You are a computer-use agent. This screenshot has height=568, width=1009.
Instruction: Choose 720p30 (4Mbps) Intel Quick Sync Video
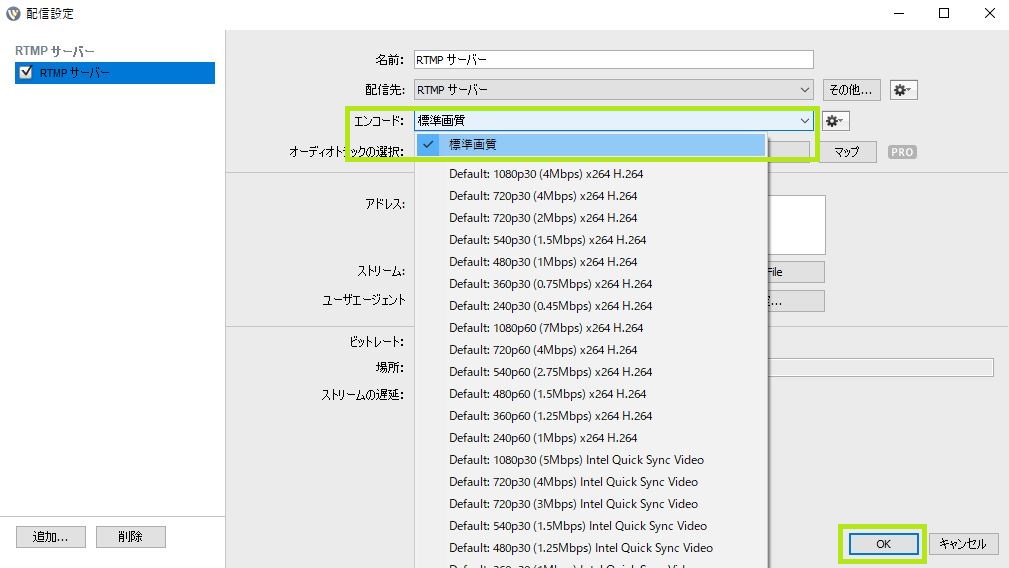tap(591, 482)
